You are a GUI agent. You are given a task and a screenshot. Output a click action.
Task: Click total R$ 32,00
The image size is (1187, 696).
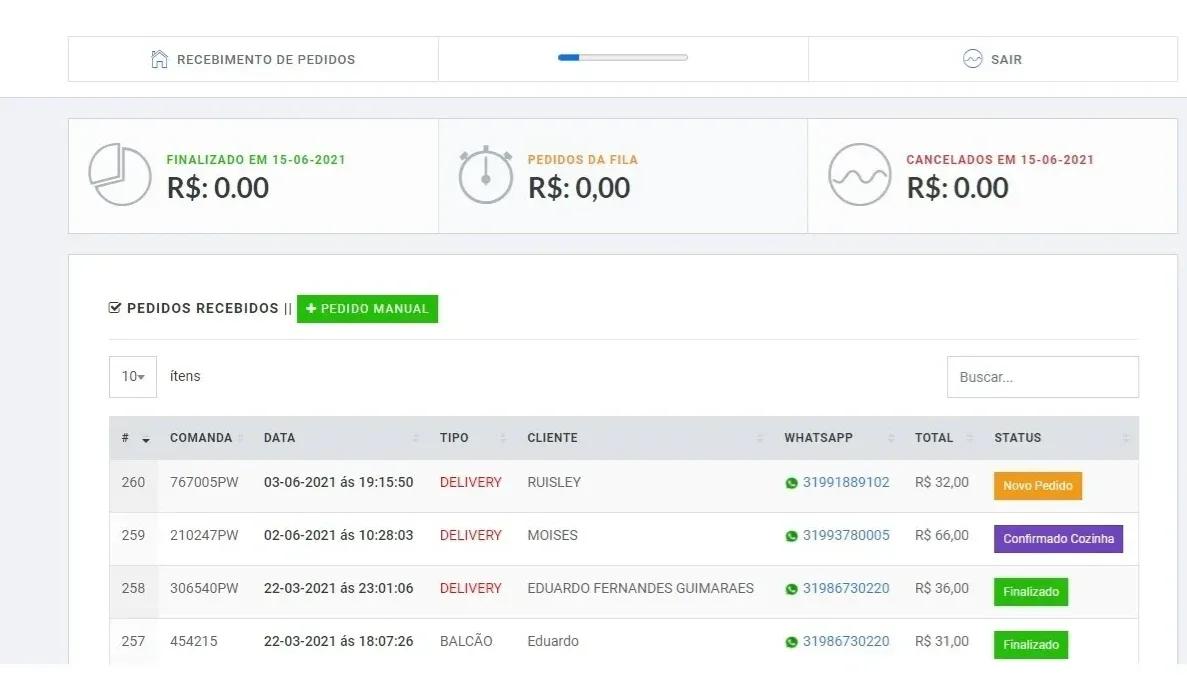pos(942,482)
